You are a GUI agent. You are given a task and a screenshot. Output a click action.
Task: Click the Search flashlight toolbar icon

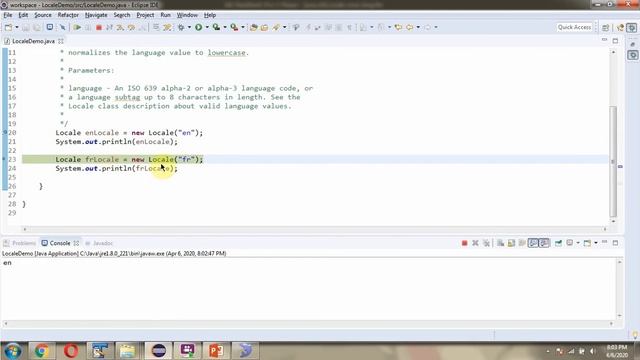click(276, 27)
